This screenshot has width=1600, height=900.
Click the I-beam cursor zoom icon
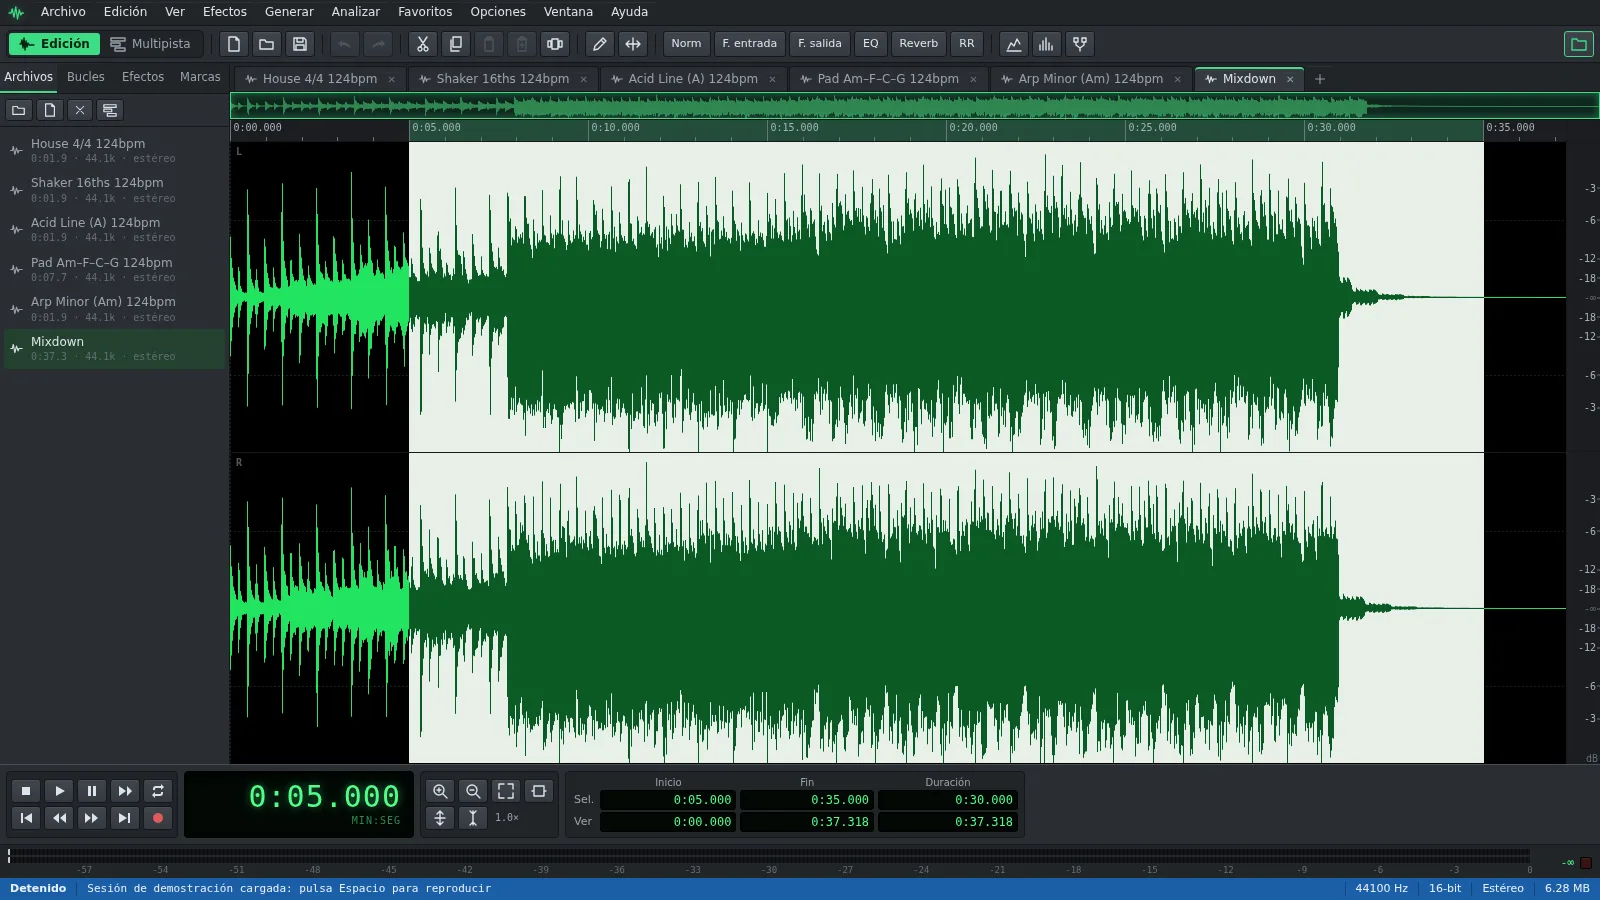[473, 818]
